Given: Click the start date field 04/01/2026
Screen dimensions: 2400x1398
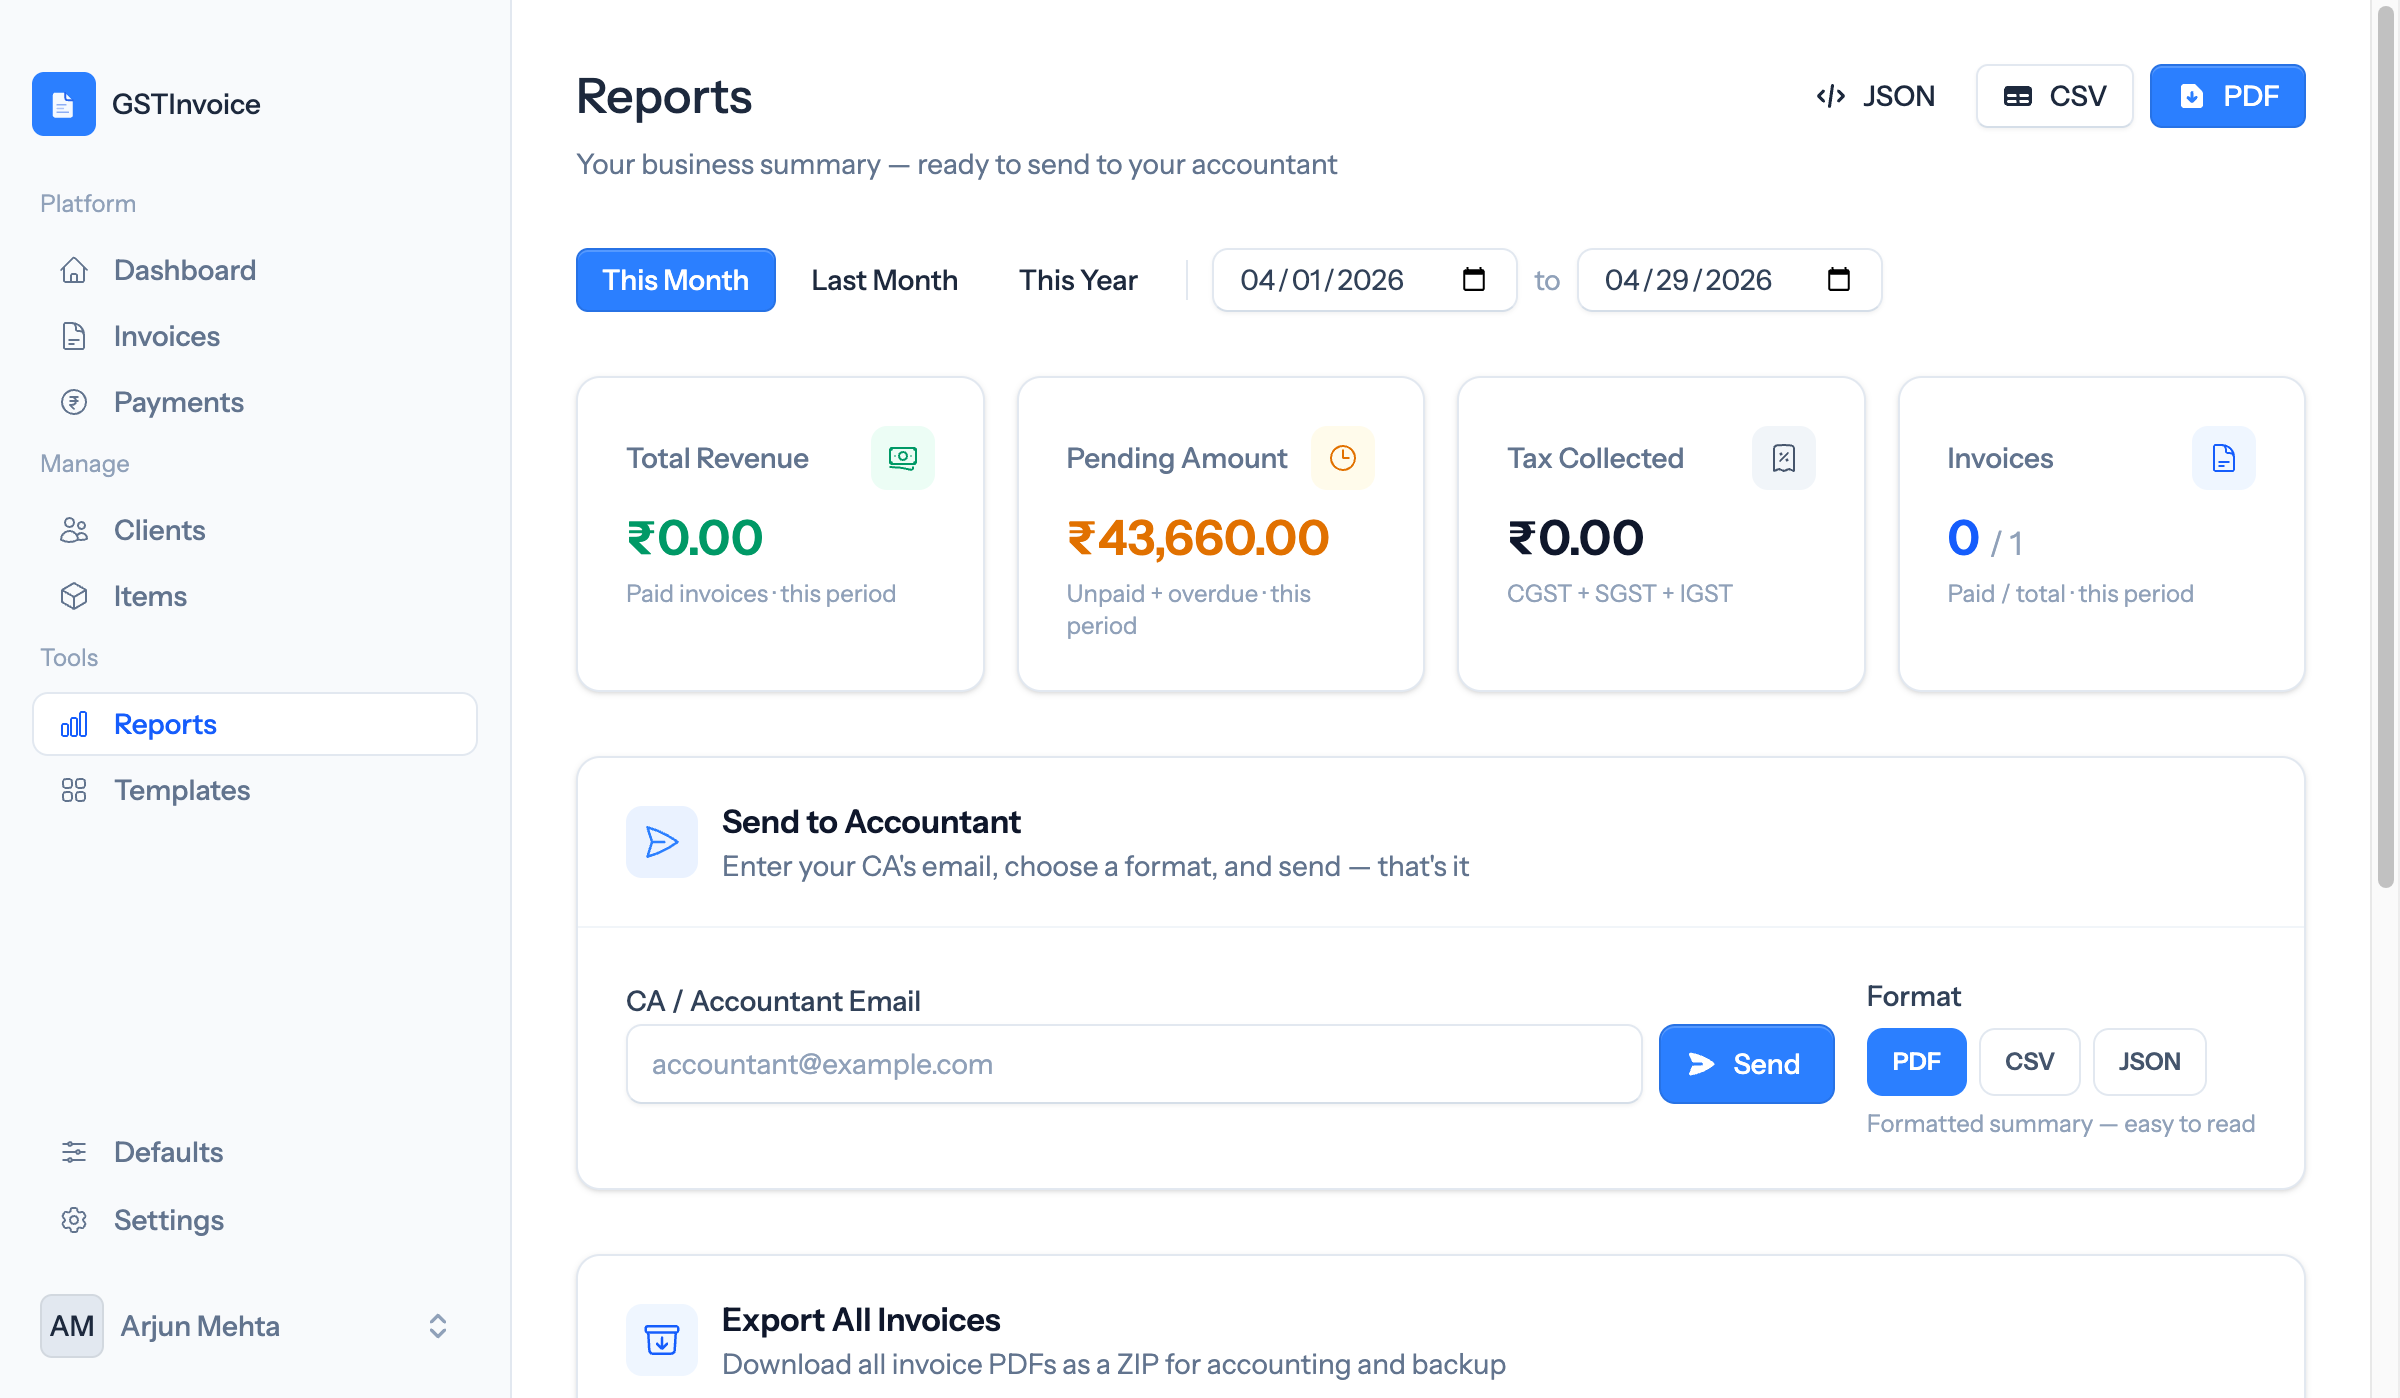Looking at the screenshot, I should point(1365,280).
